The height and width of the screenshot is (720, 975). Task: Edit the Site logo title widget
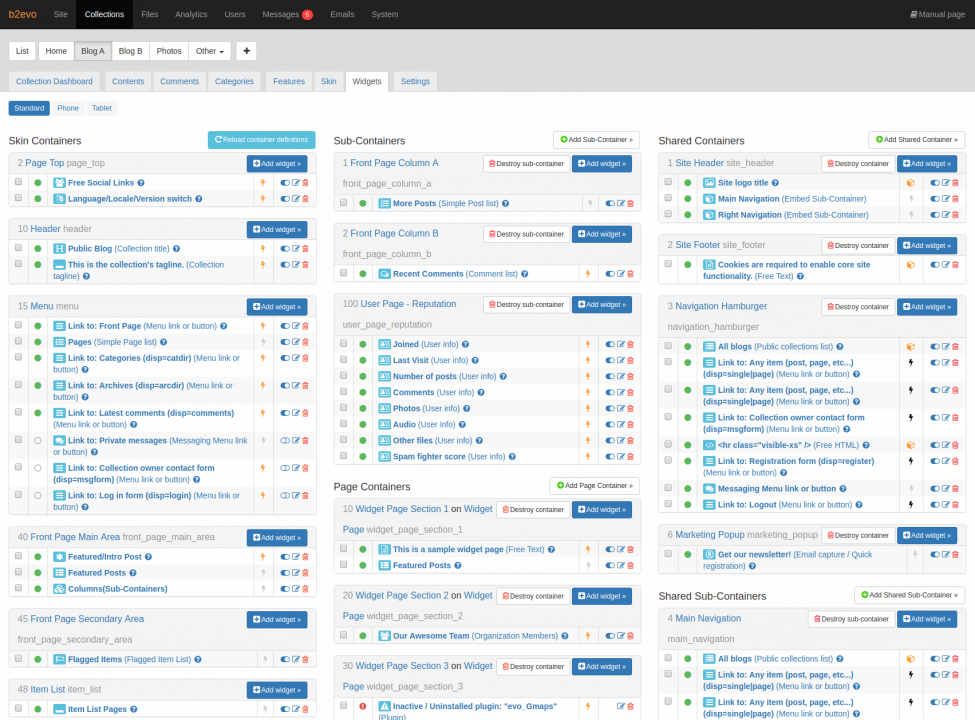(944, 181)
